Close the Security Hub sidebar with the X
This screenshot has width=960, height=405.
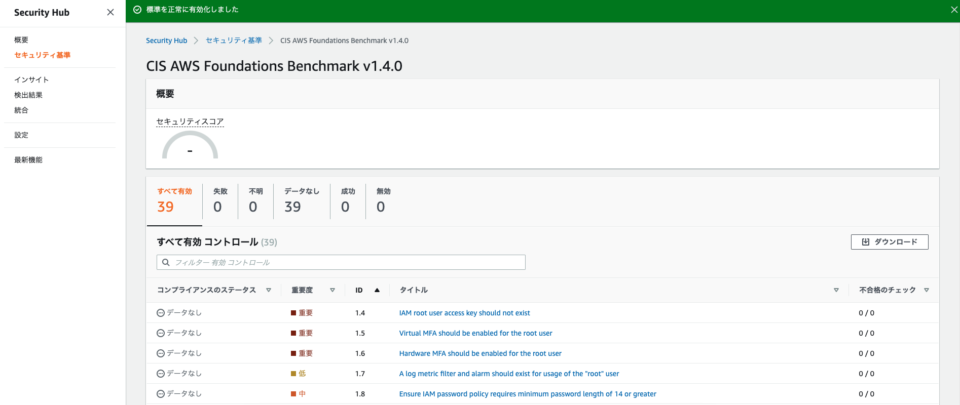coord(110,12)
